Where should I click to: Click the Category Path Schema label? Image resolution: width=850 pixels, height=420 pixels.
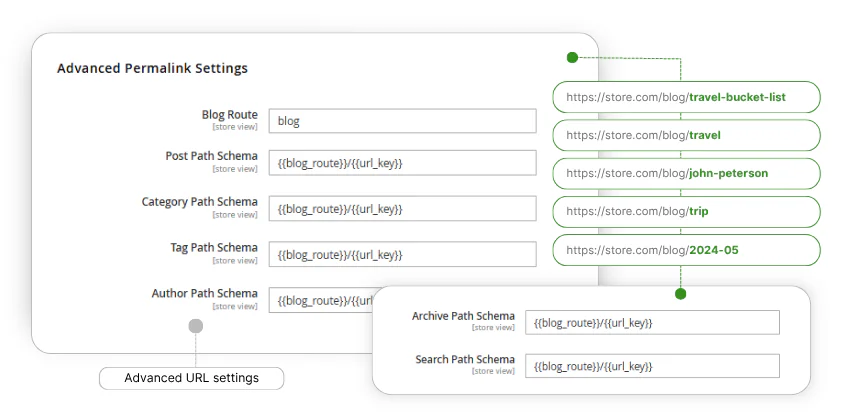(199, 202)
